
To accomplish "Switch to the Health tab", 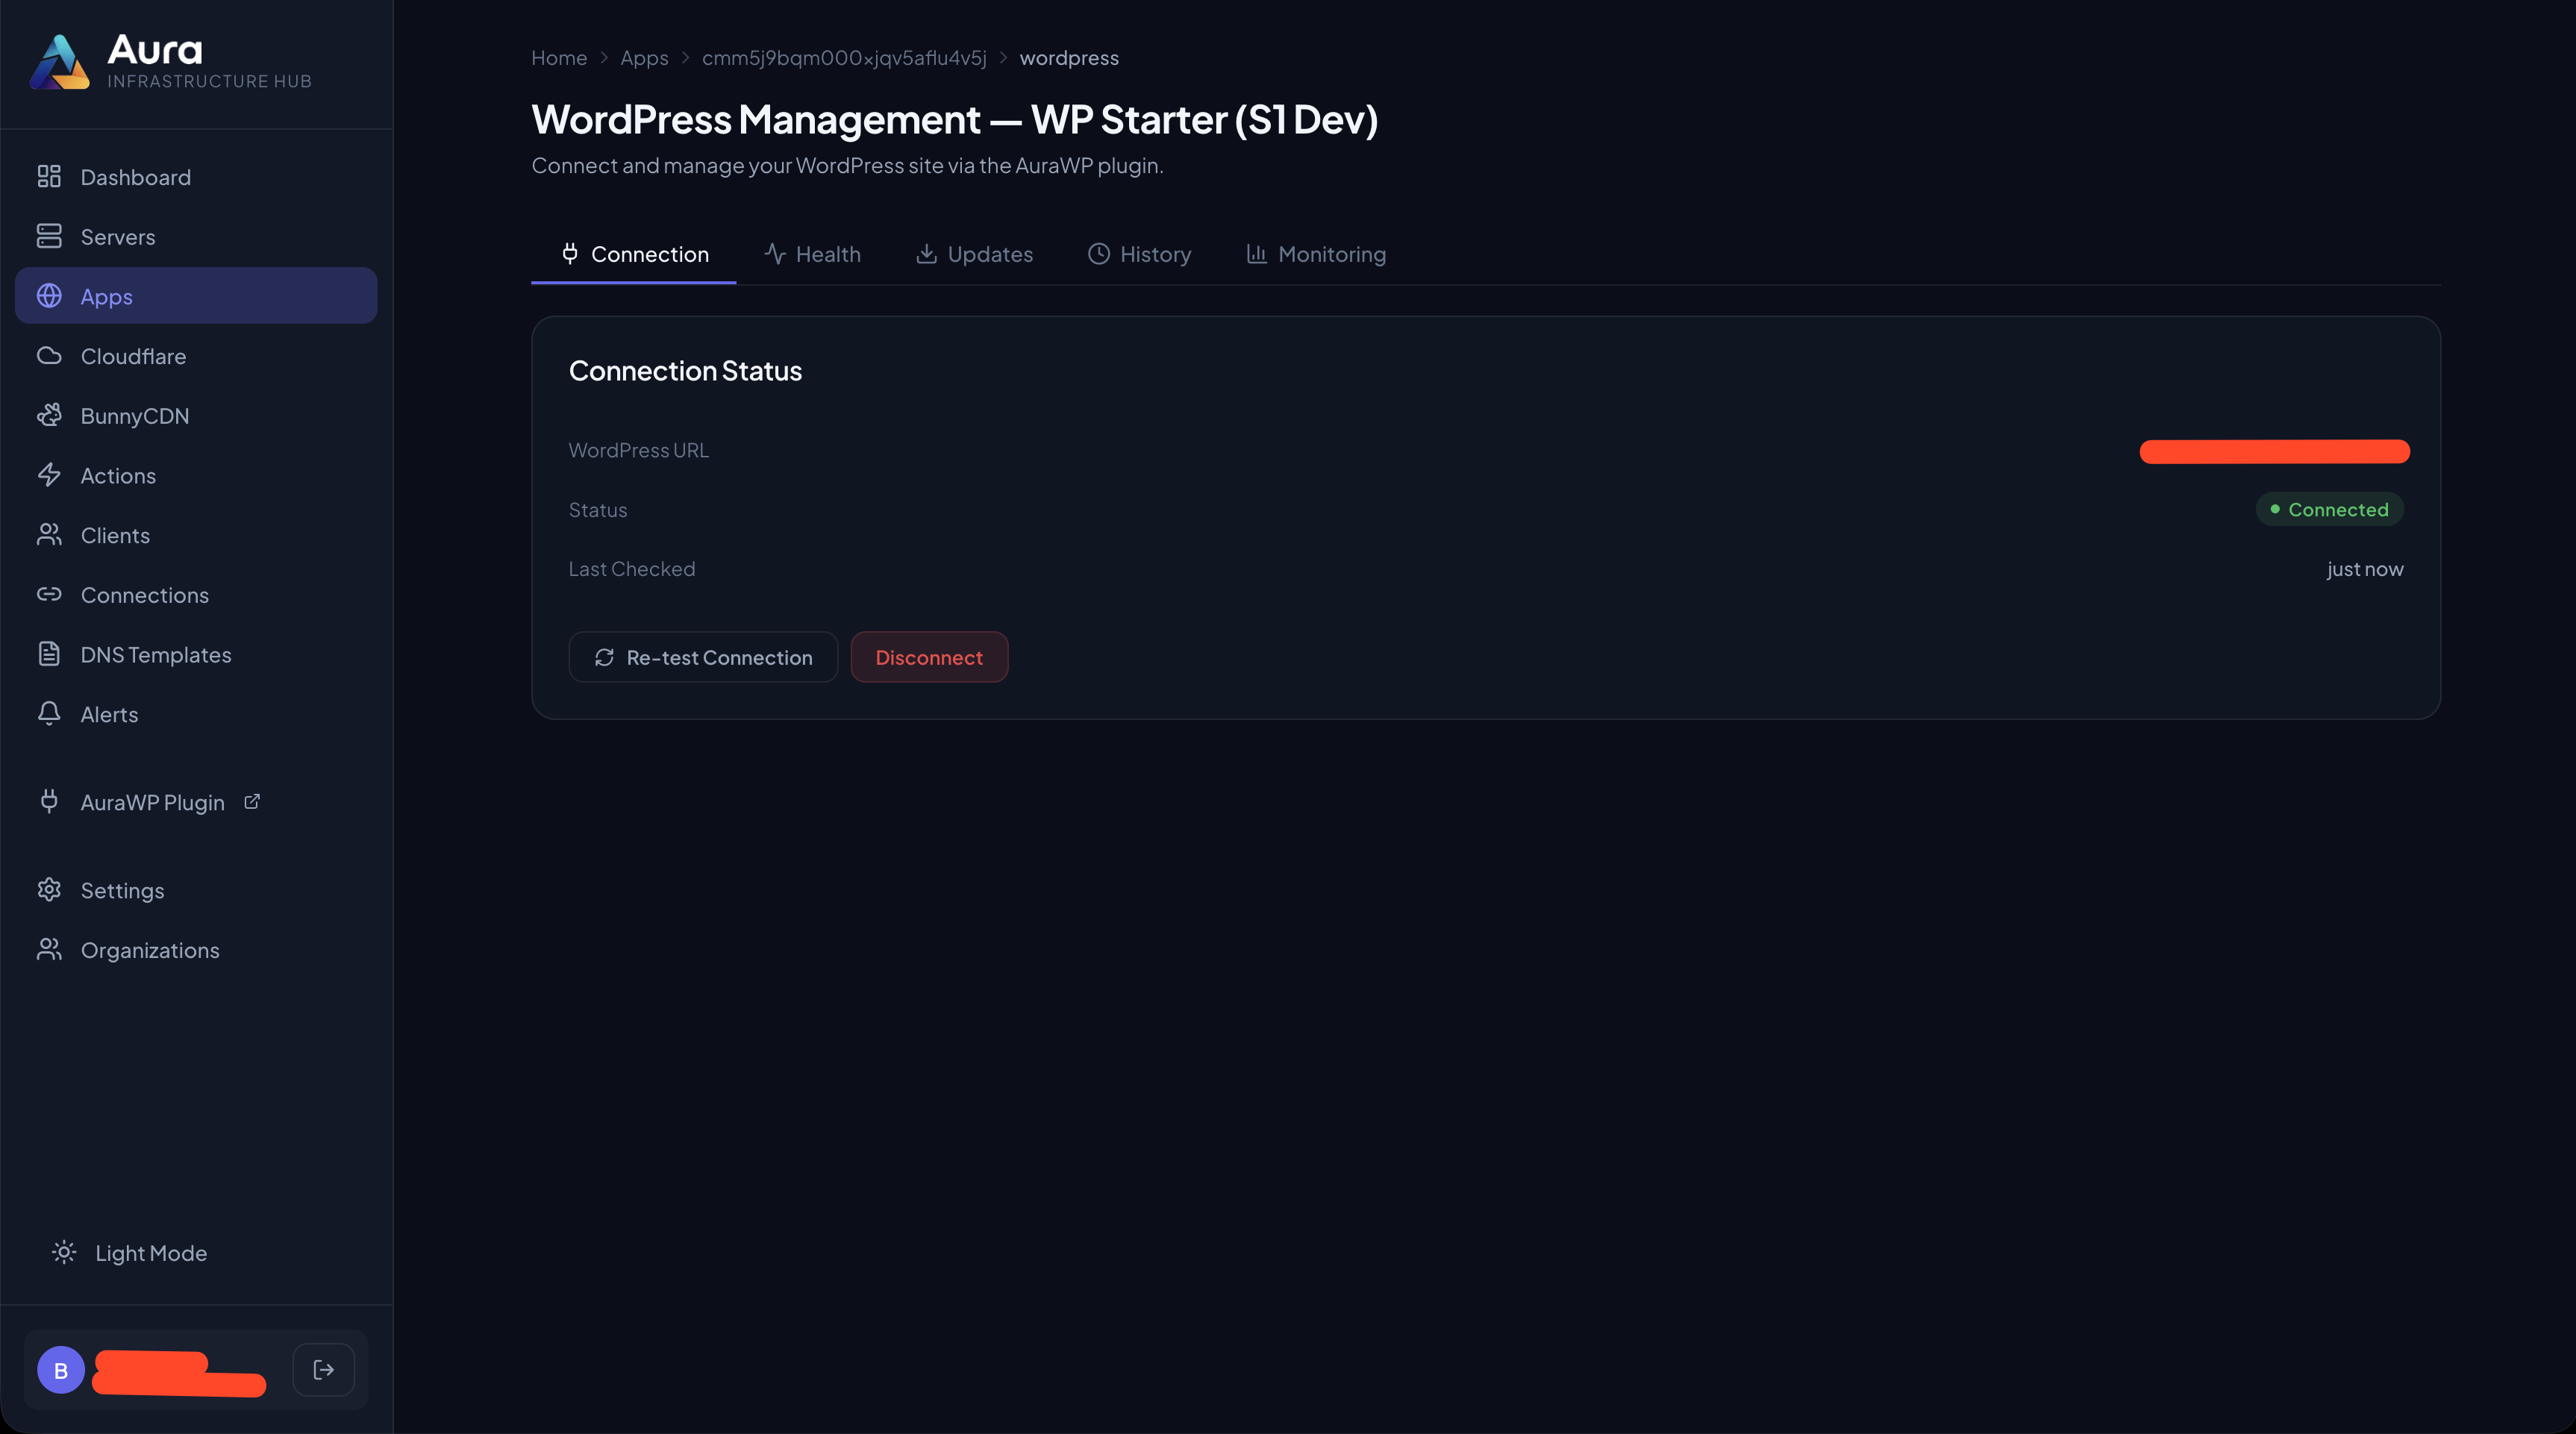I will point(813,254).
